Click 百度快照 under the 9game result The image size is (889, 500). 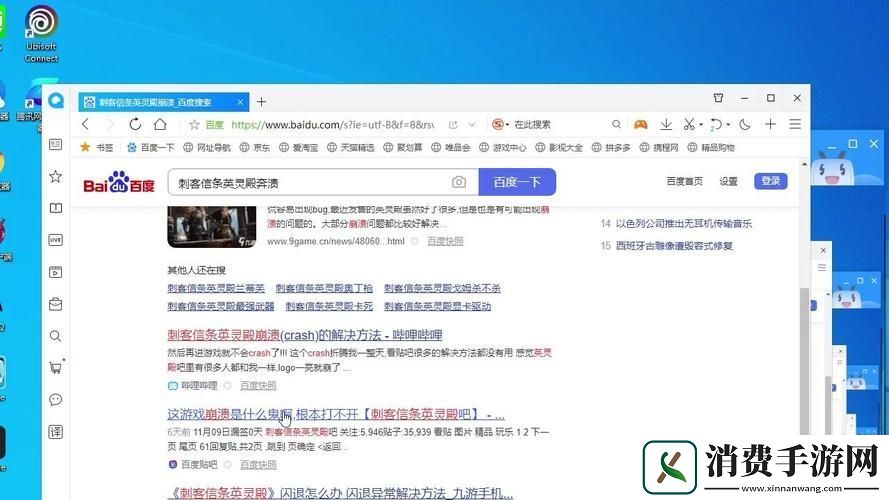pyautogui.click(x=445, y=241)
